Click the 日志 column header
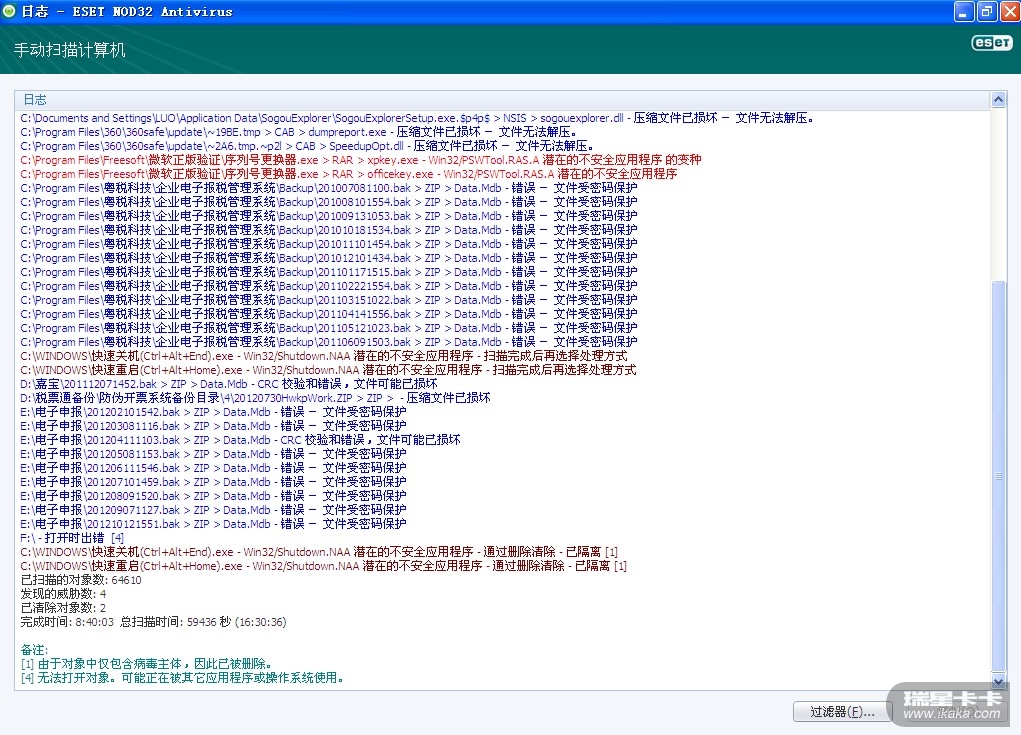Viewport: 1021px width, 735px height. click(502, 100)
